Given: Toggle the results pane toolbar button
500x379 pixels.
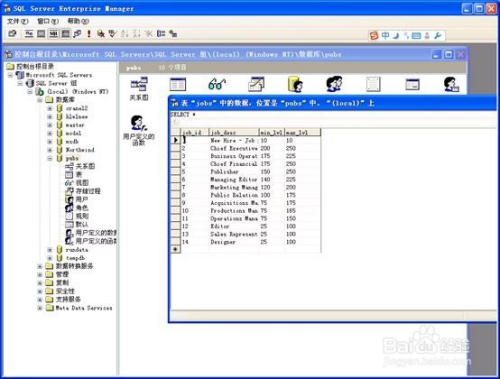Looking at the screenshot, I should point(66,34).
